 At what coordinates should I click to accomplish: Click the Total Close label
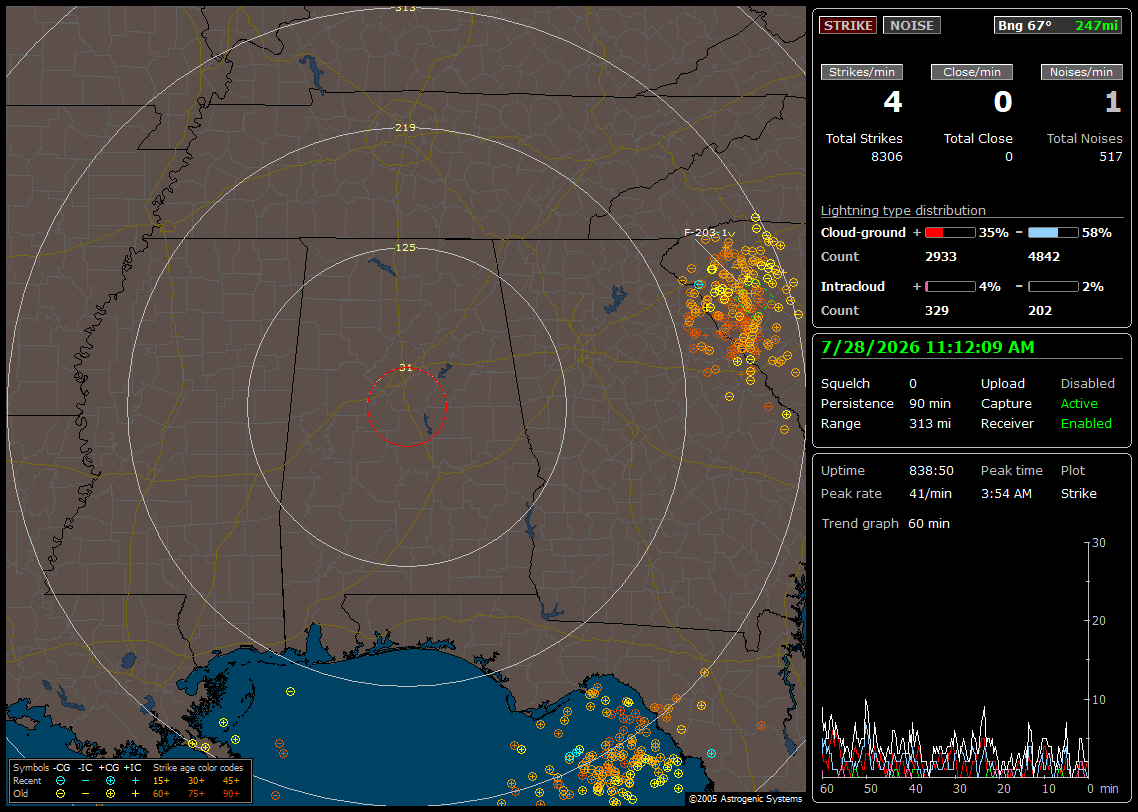tap(978, 139)
